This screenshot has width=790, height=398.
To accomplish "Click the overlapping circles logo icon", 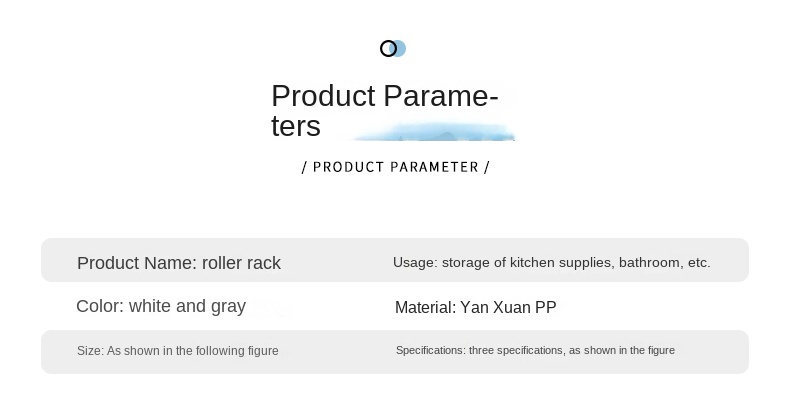I will pos(393,48).
